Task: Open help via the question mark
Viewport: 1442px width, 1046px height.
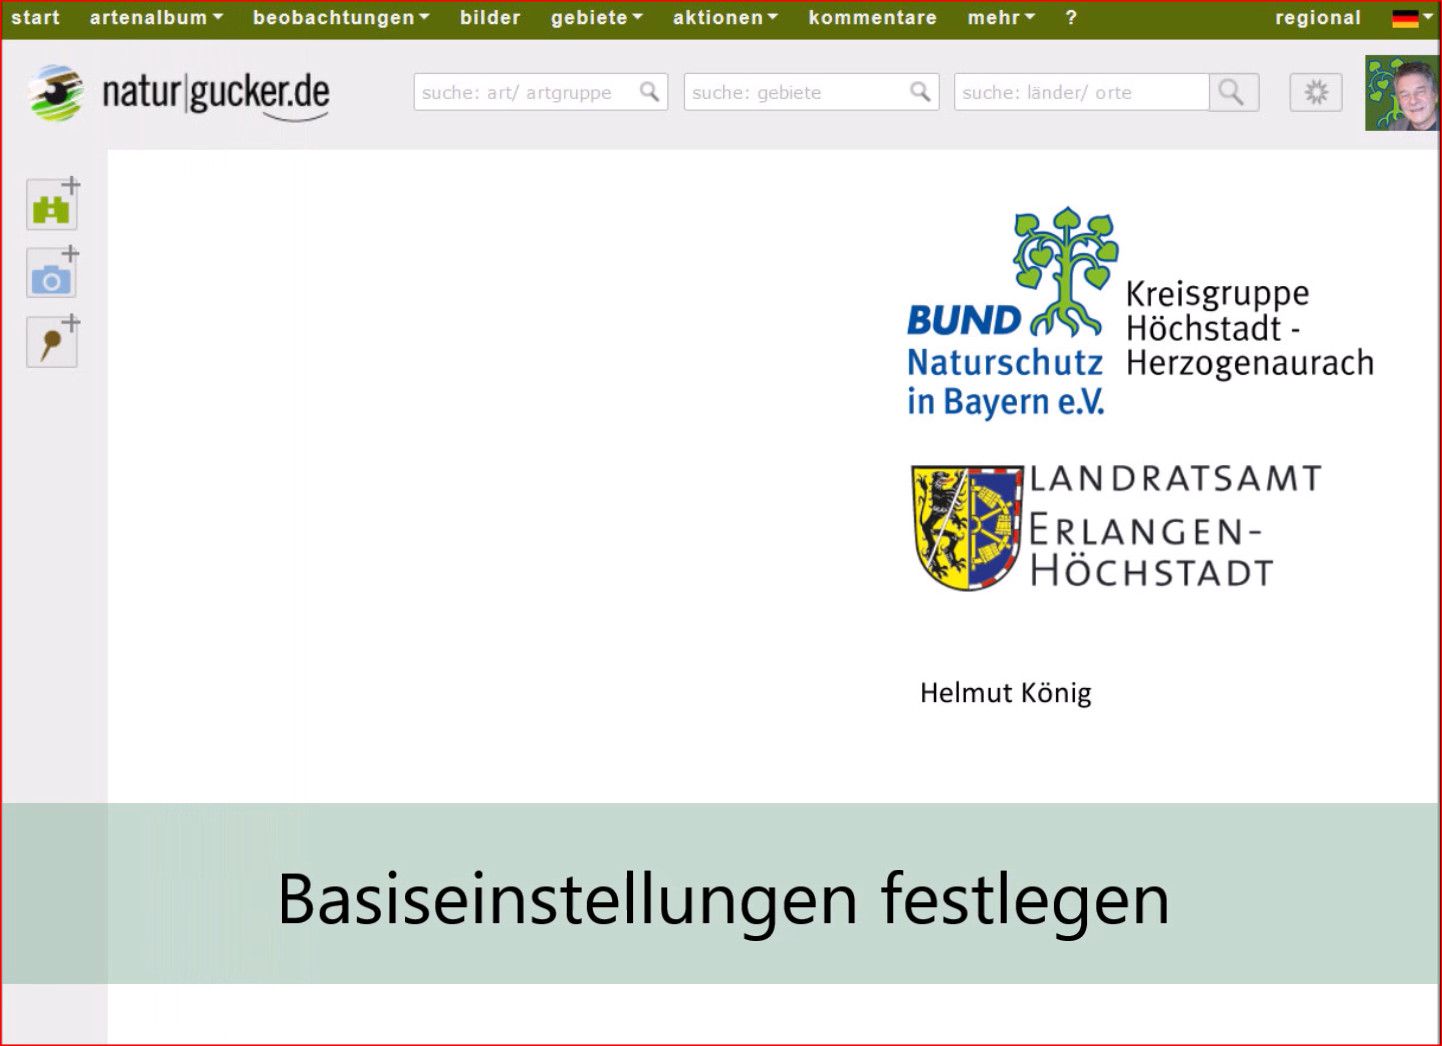Action: click(x=1071, y=18)
